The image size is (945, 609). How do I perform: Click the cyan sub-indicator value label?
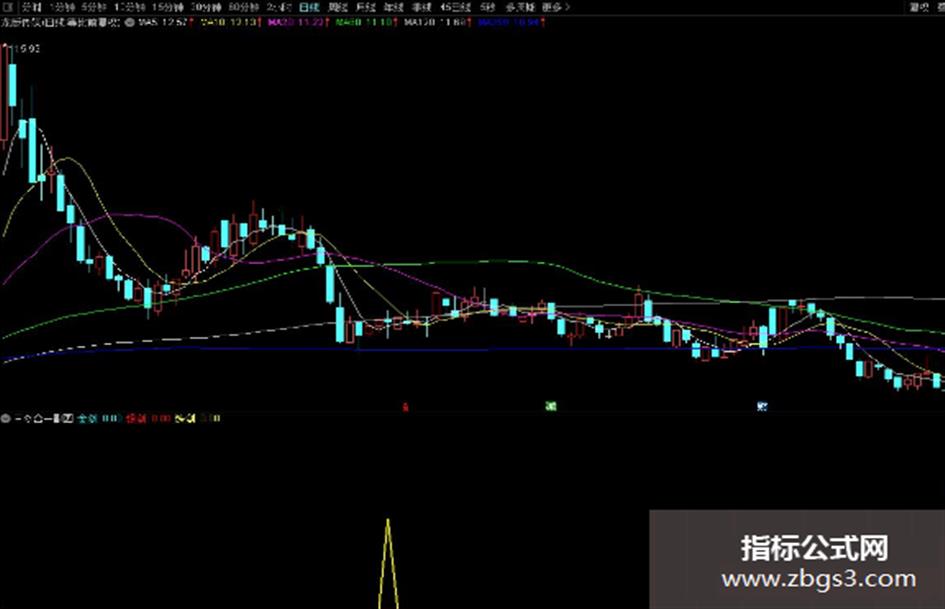[99, 418]
